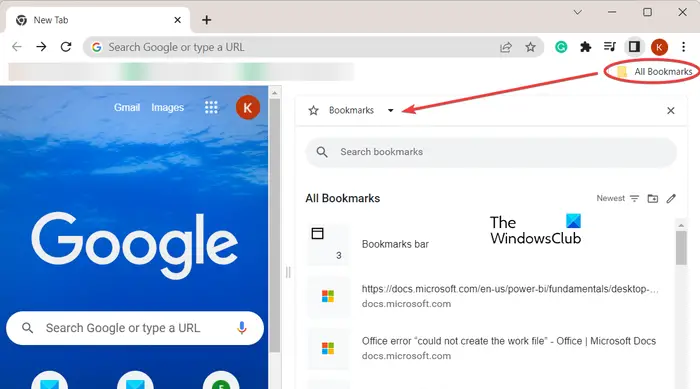The image size is (700, 389).
Task: Add new folder icon in bookmarks panel
Action: click(x=653, y=198)
